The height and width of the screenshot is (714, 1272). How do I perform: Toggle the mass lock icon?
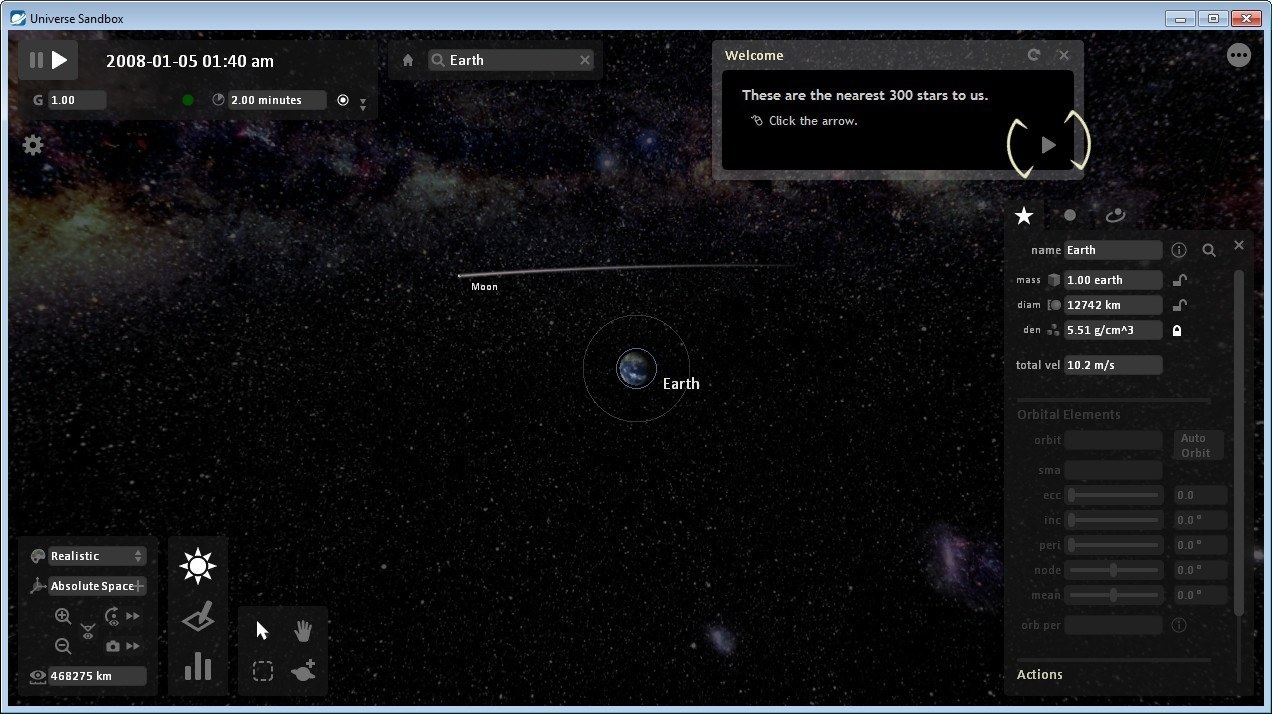pos(1179,280)
